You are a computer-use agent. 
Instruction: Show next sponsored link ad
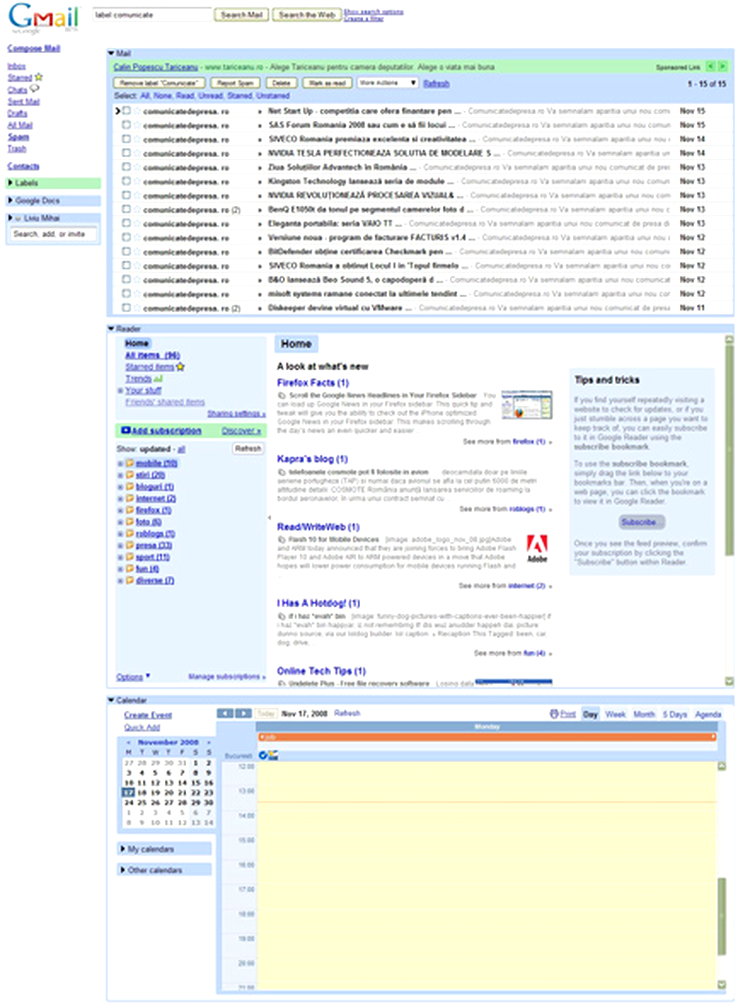722,66
